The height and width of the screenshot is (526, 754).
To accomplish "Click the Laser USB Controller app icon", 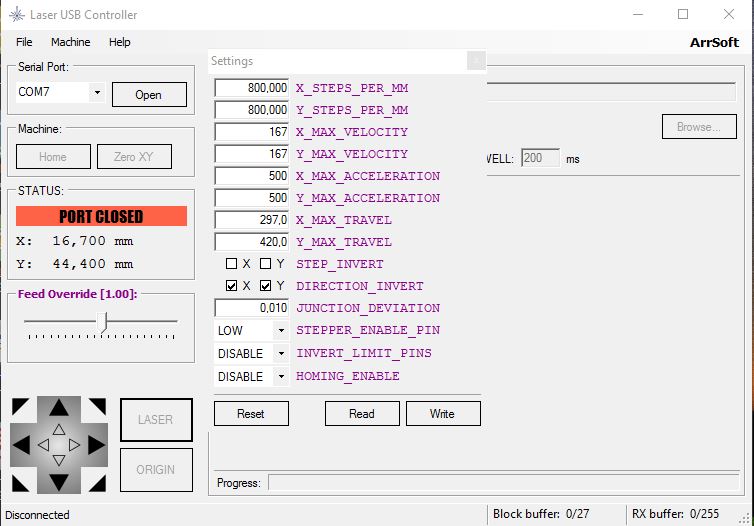I will pos(17,14).
